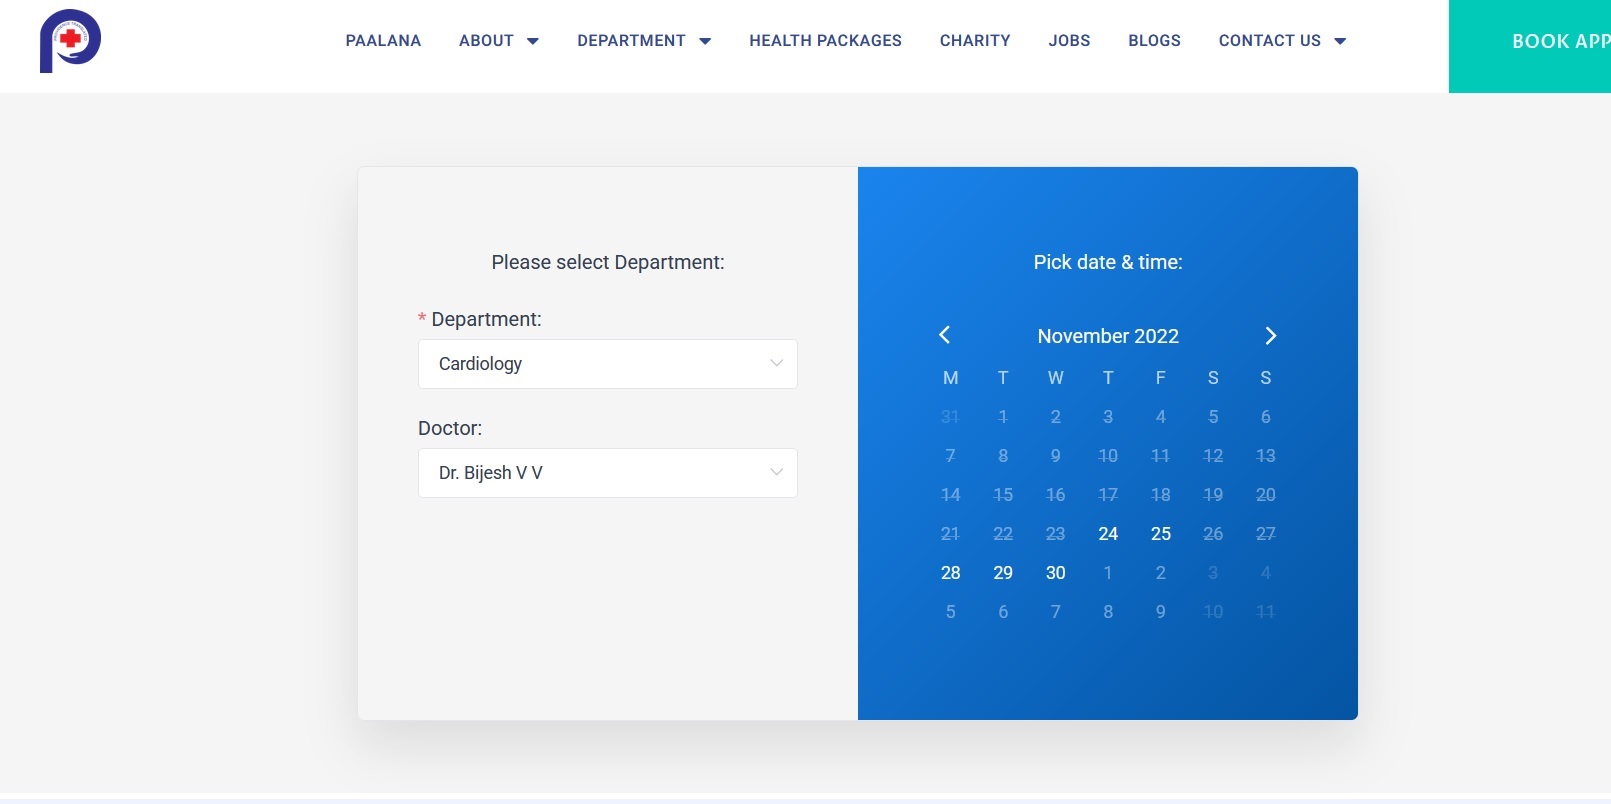The image size is (1611, 804).
Task: Expand the Department navigation menu
Action: (x=643, y=41)
